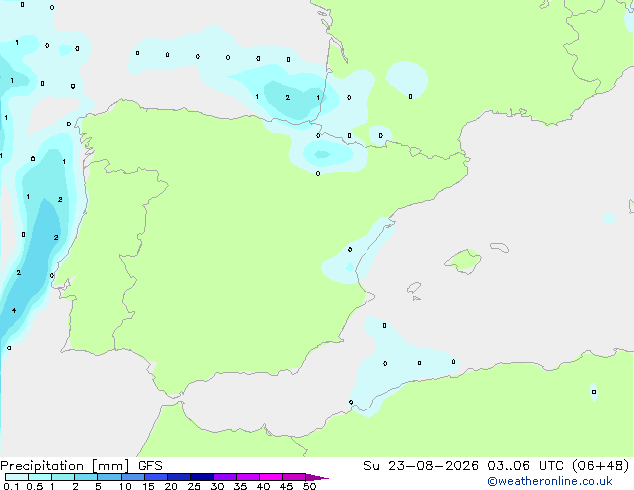Click the Mallorca island on the map
634x490 pixels.
(x=463, y=261)
